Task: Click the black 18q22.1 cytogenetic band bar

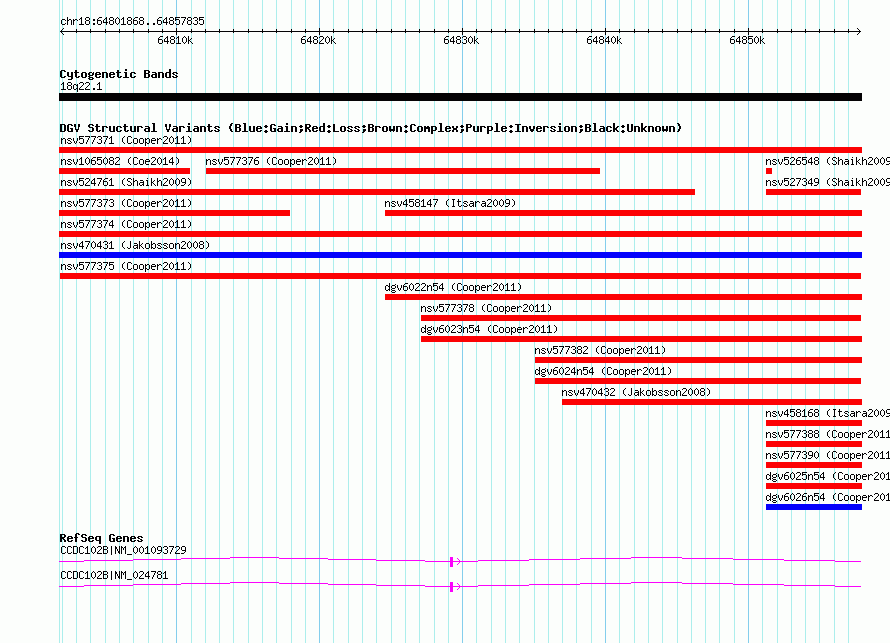Action: pyautogui.click(x=460, y=97)
